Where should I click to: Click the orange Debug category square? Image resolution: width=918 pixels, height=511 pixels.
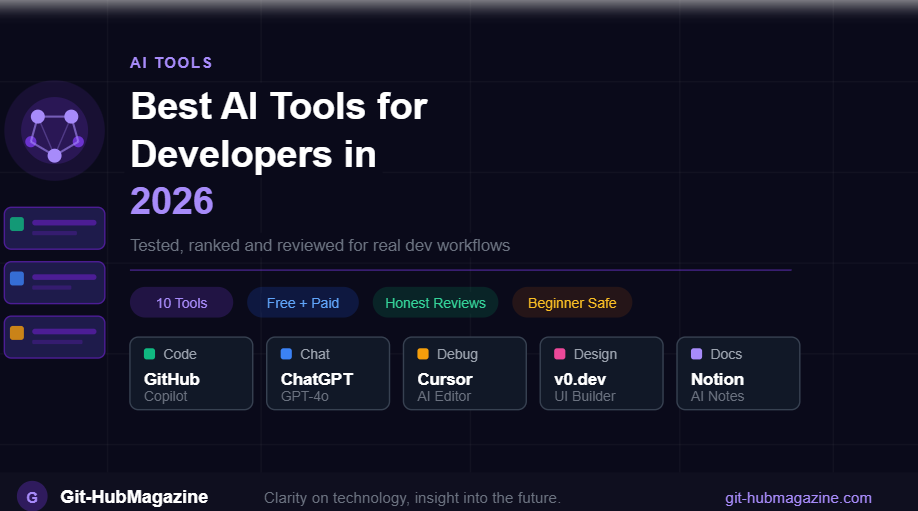click(x=423, y=354)
